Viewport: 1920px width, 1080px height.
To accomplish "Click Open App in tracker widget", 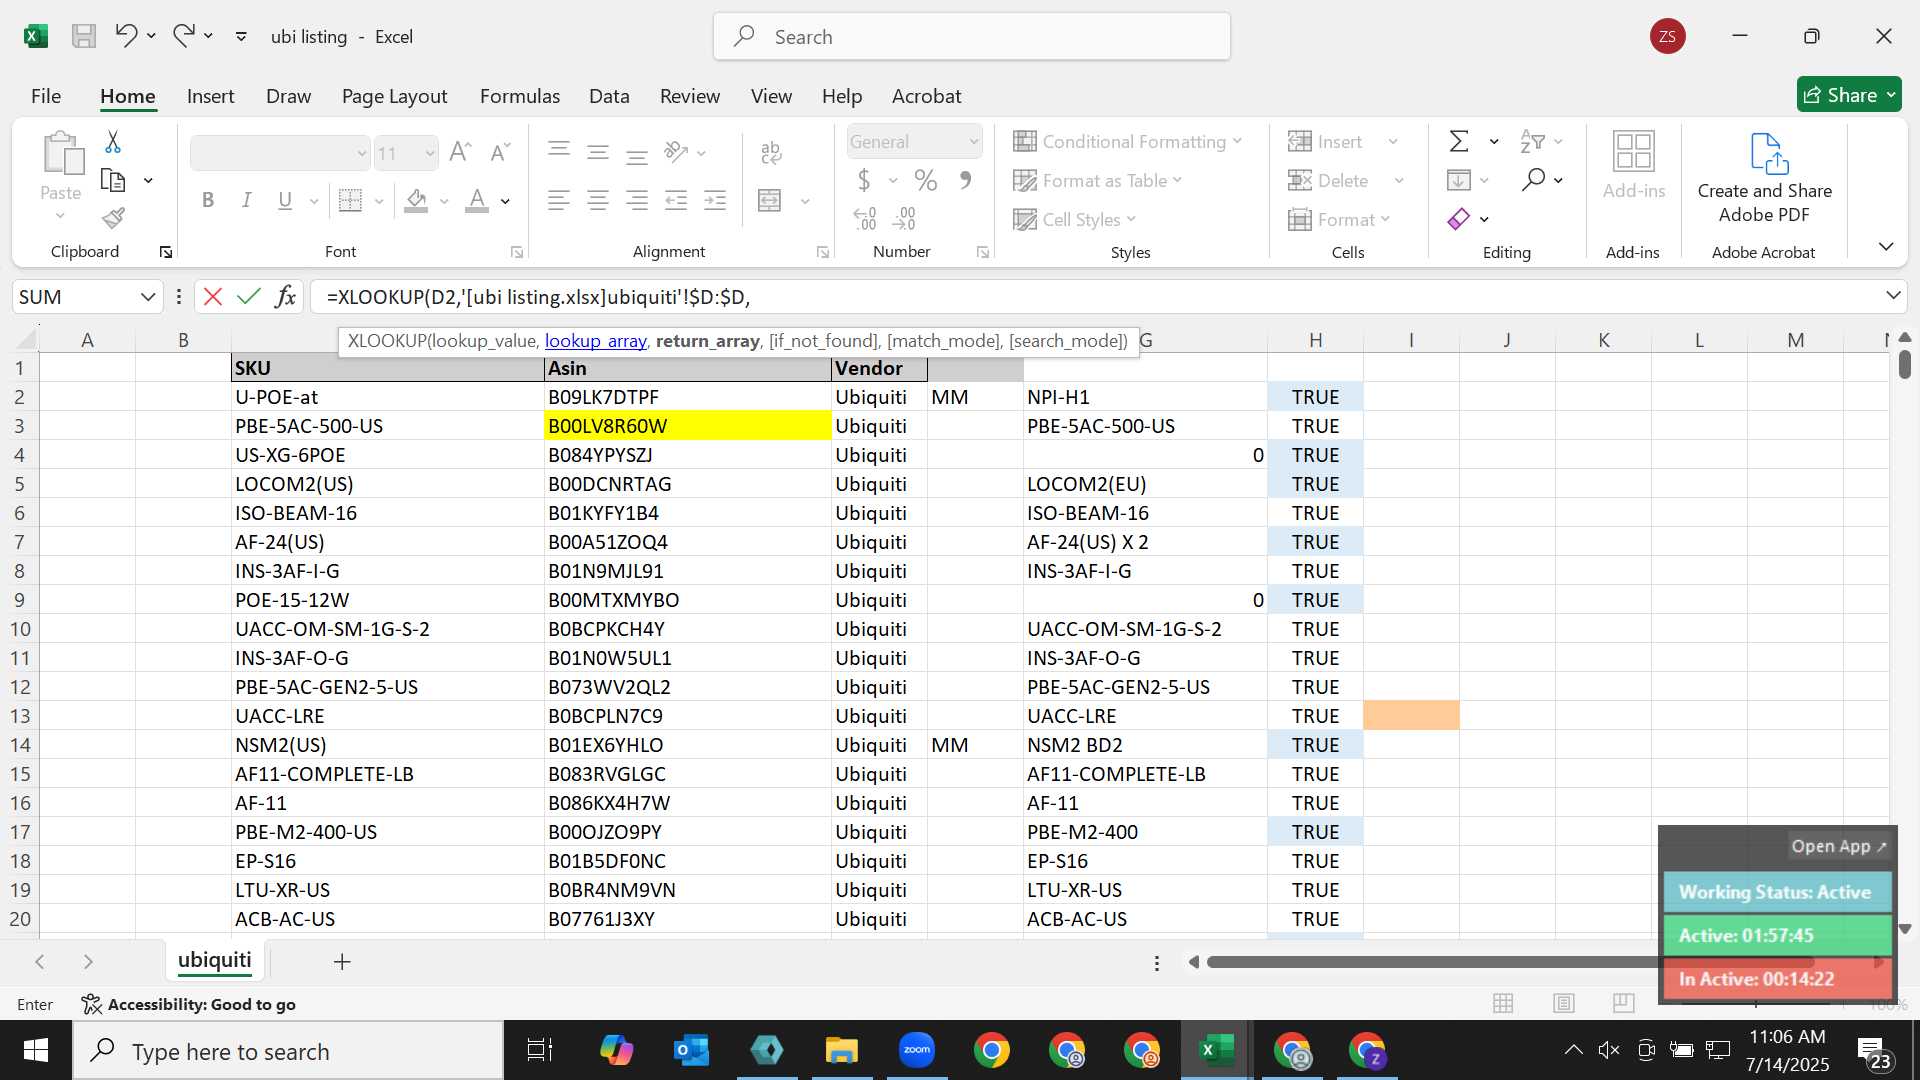I will pyautogui.click(x=1838, y=846).
